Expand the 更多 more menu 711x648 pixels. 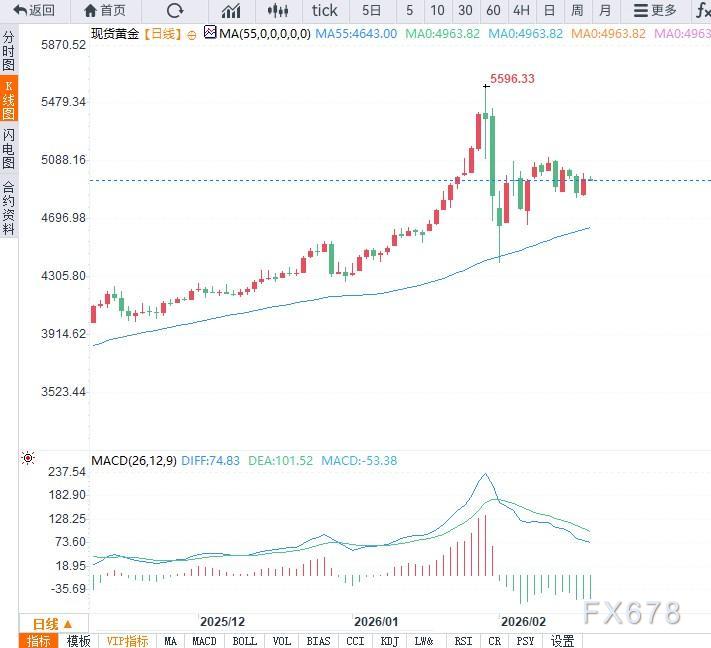[655, 11]
